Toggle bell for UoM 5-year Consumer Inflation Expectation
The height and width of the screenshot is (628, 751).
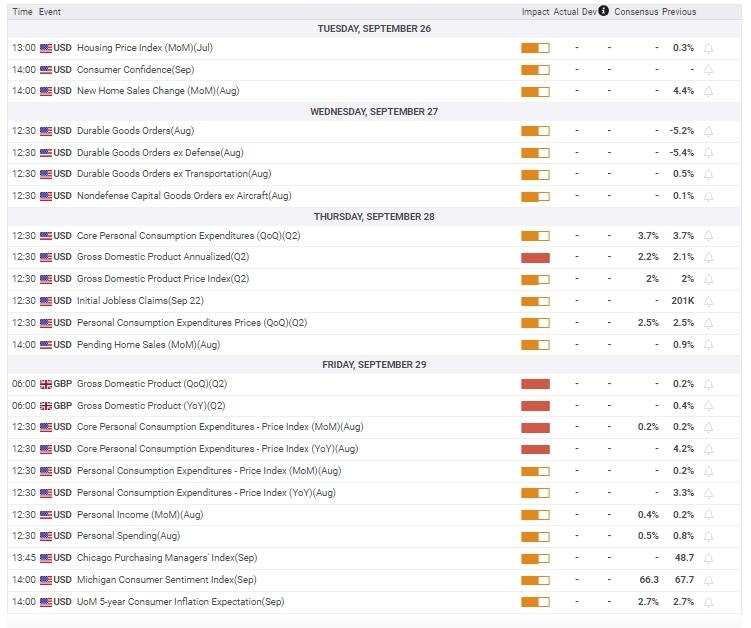pyautogui.click(x=708, y=603)
